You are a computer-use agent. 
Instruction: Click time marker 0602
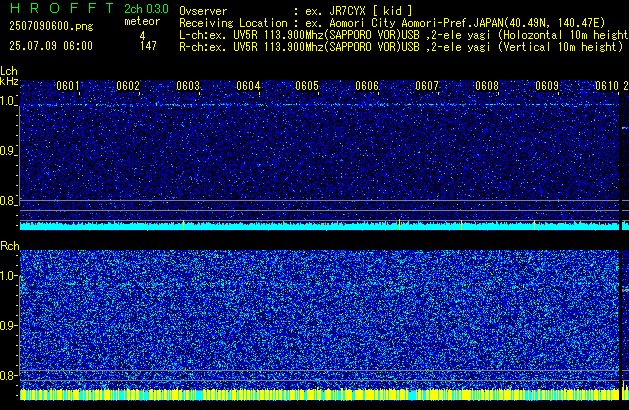click(128, 86)
